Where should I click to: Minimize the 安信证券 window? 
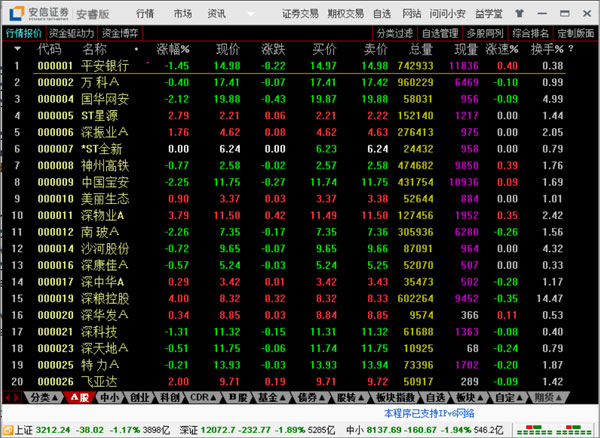coord(542,14)
